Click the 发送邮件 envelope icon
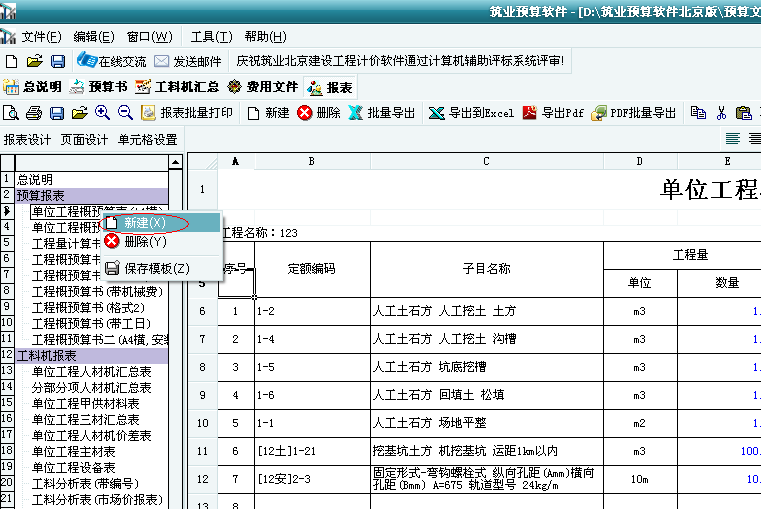Viewport: 761px width, 509px height. 162,61
